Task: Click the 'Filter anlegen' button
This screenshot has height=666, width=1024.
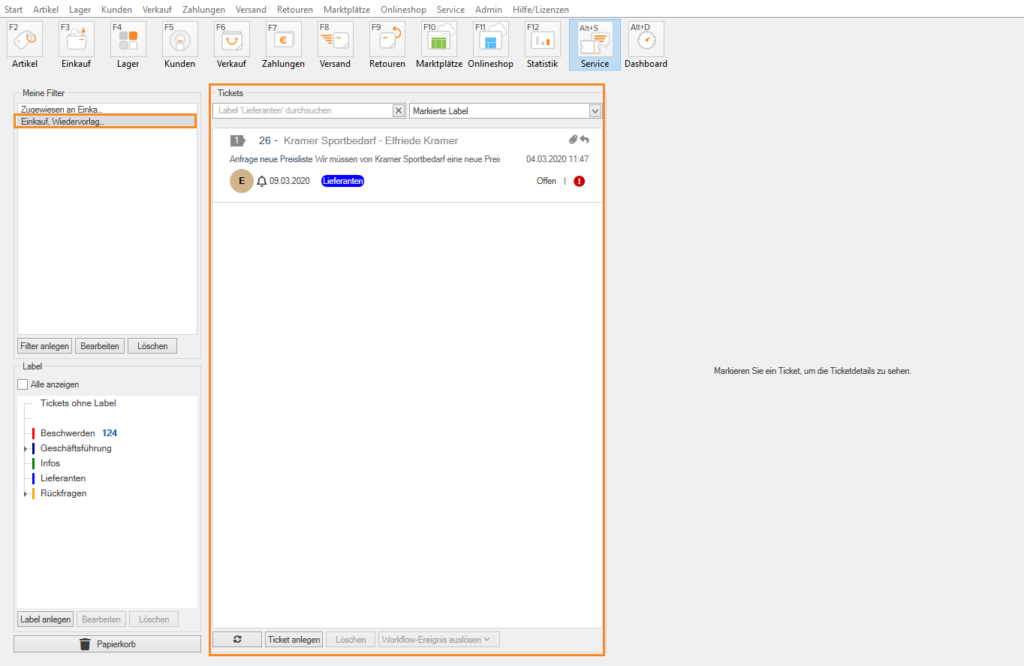Action: coord(45,346)
